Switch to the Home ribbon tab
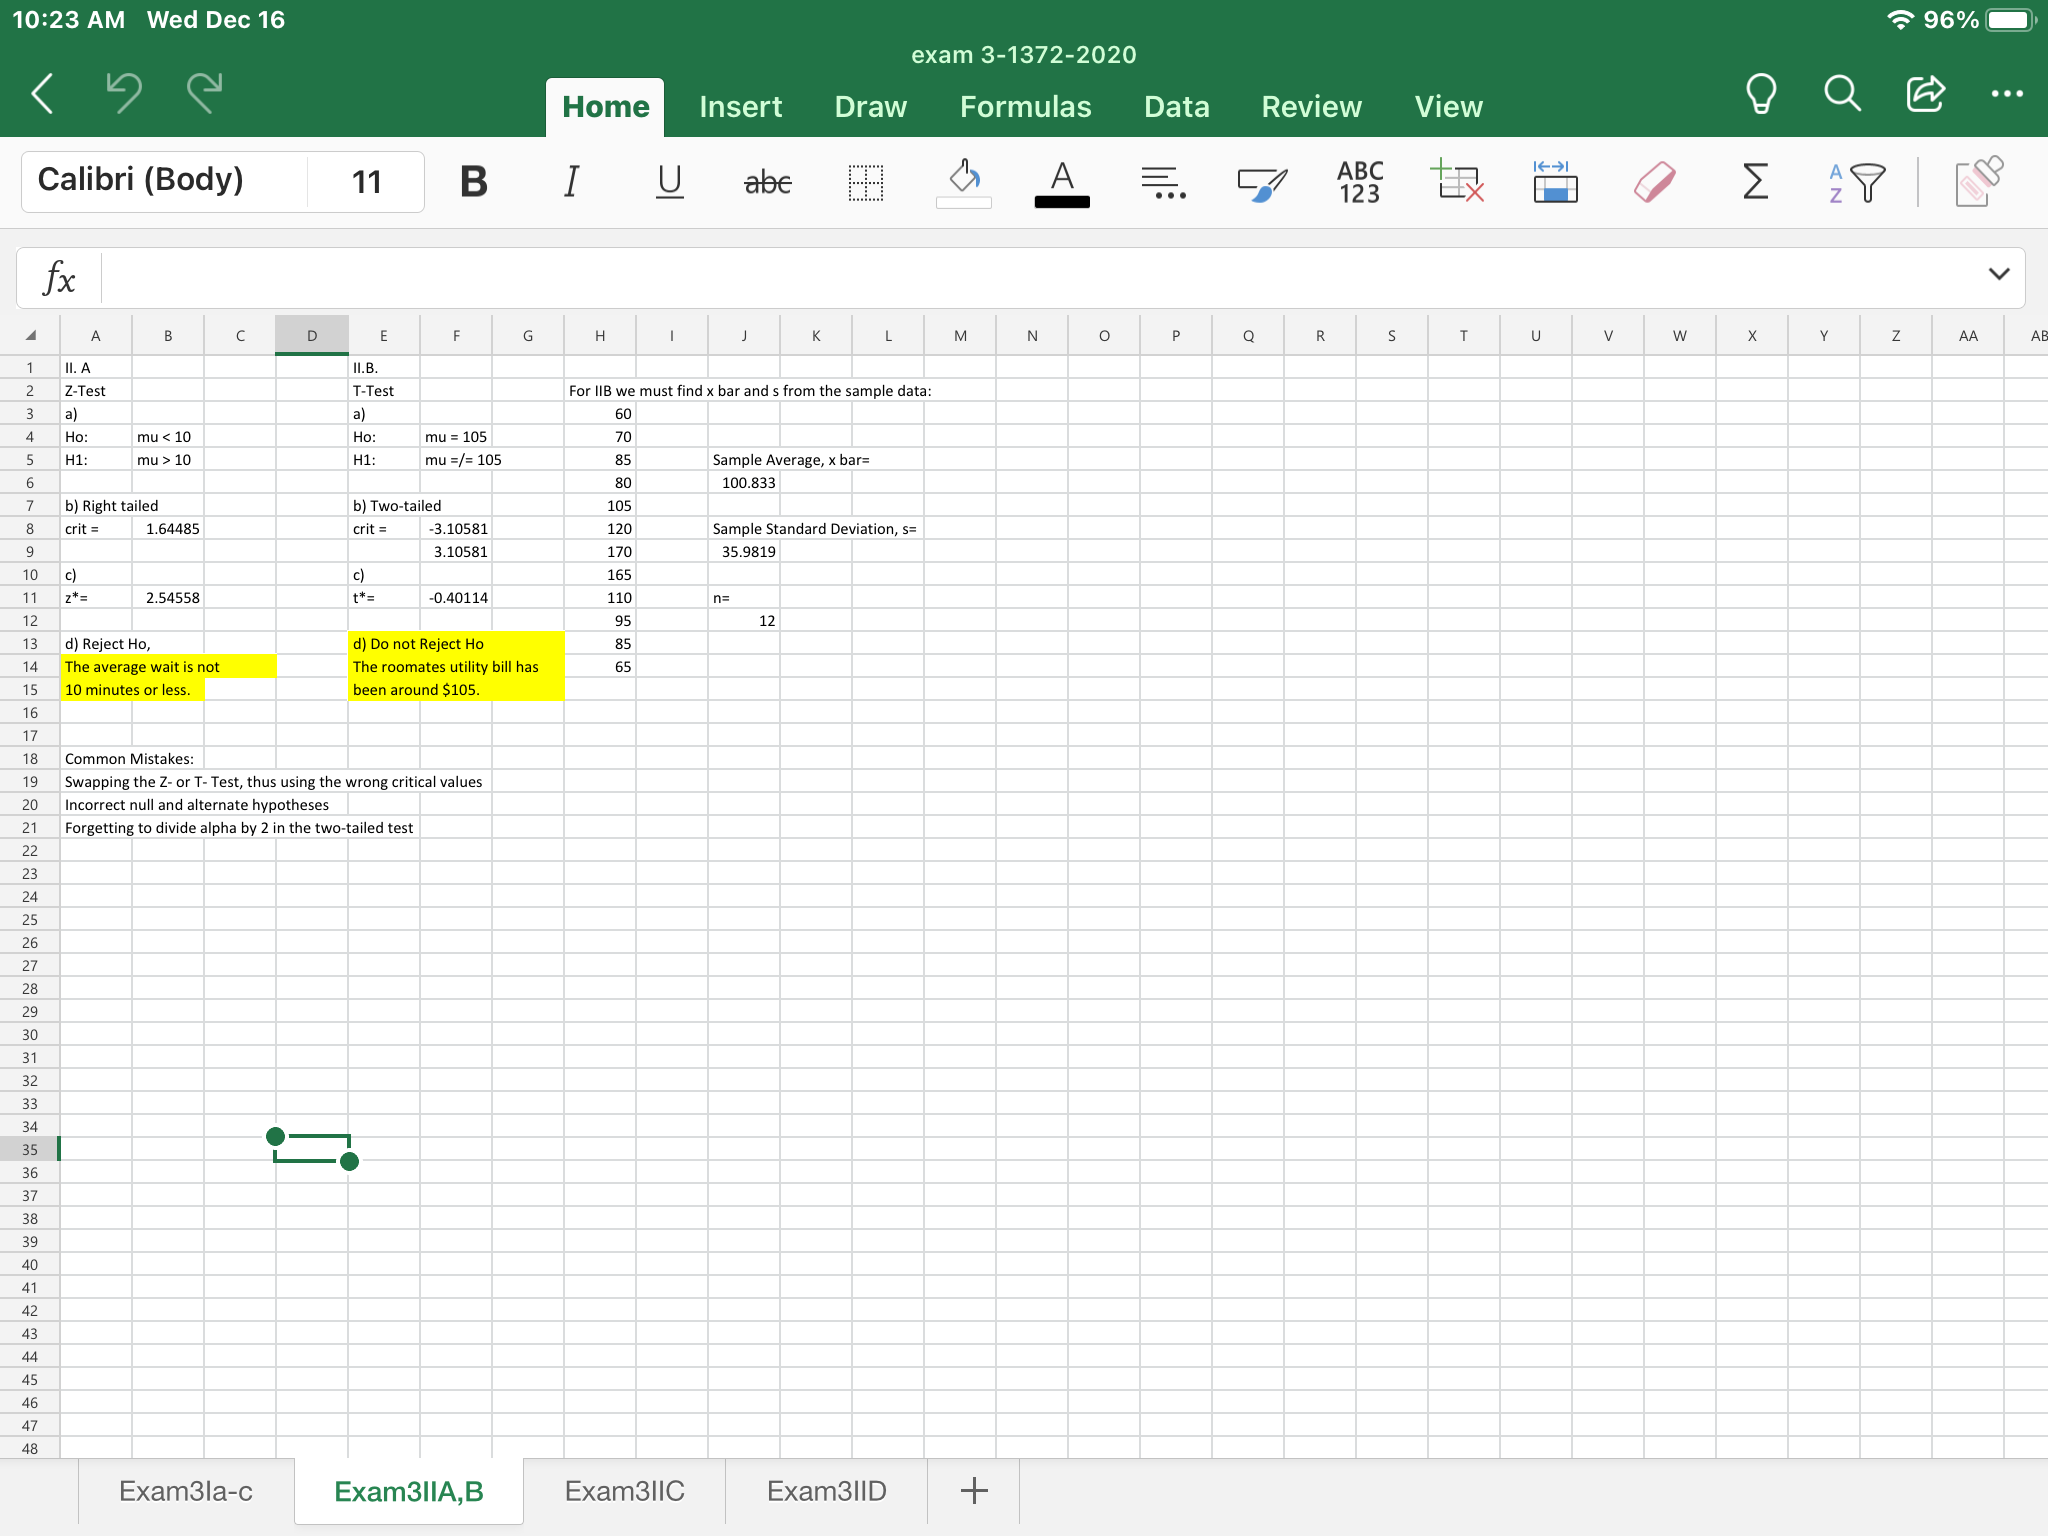 point(605,107)
